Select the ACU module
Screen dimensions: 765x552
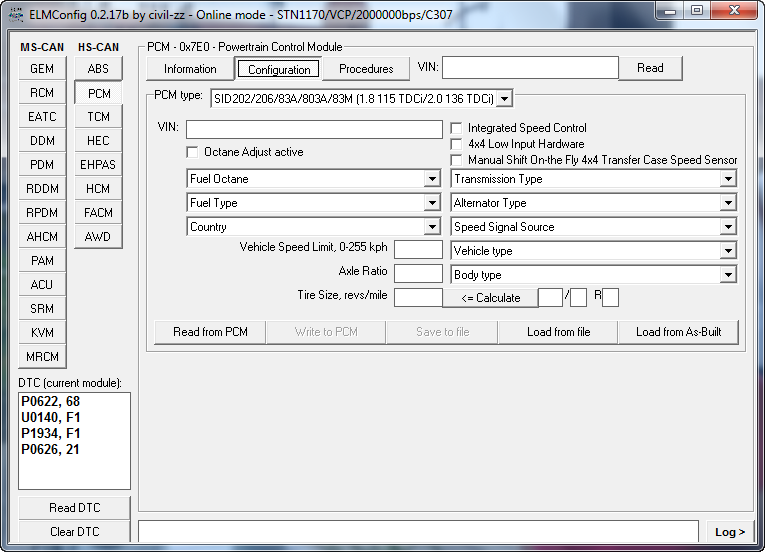pos(42,285)
